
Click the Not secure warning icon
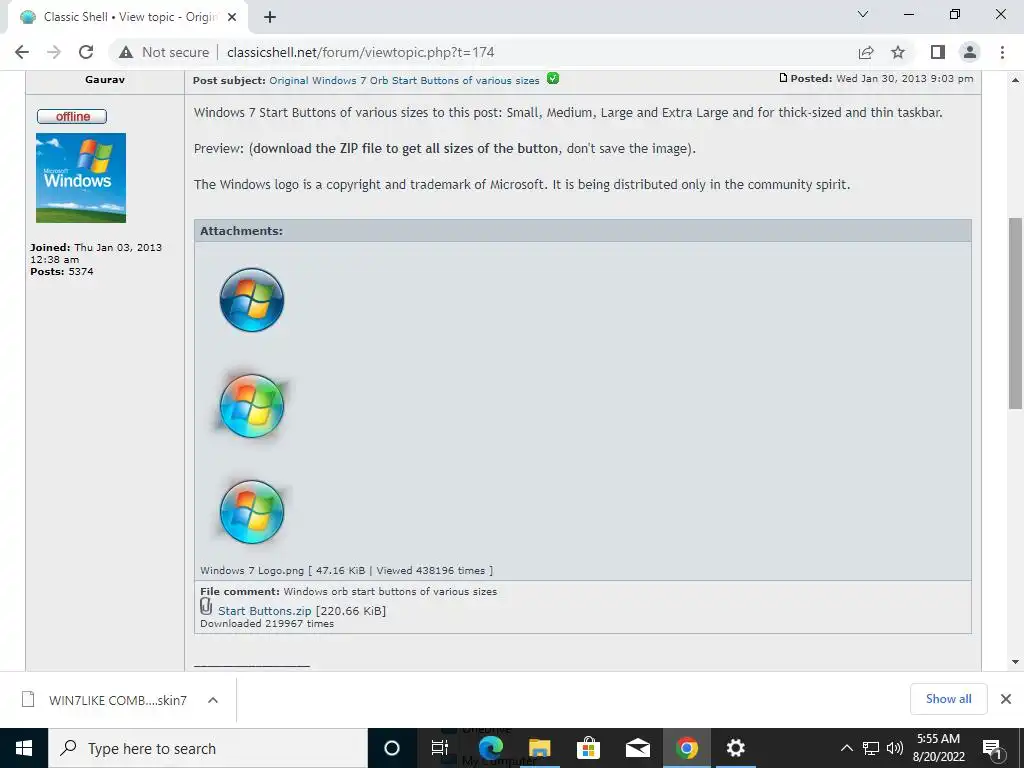pyautogui.click(x=126, y=52)
